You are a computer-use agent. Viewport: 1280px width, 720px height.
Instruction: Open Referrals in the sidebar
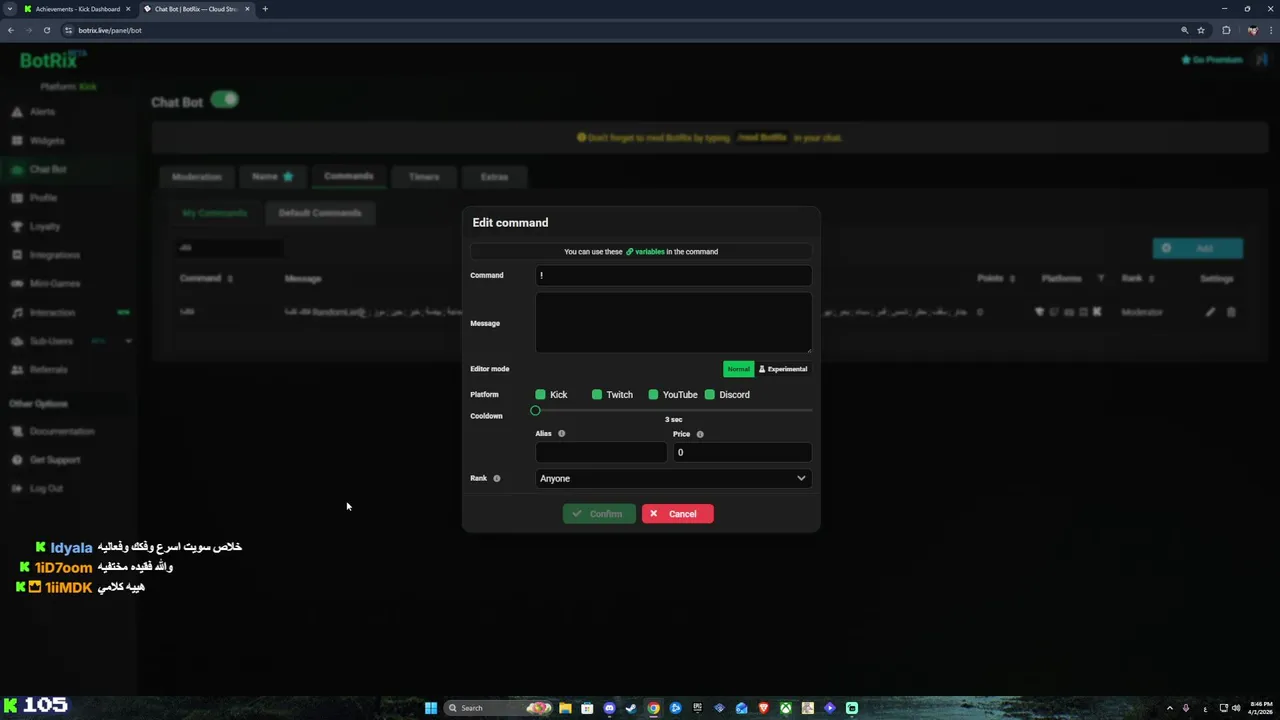(x=48, y=370)
